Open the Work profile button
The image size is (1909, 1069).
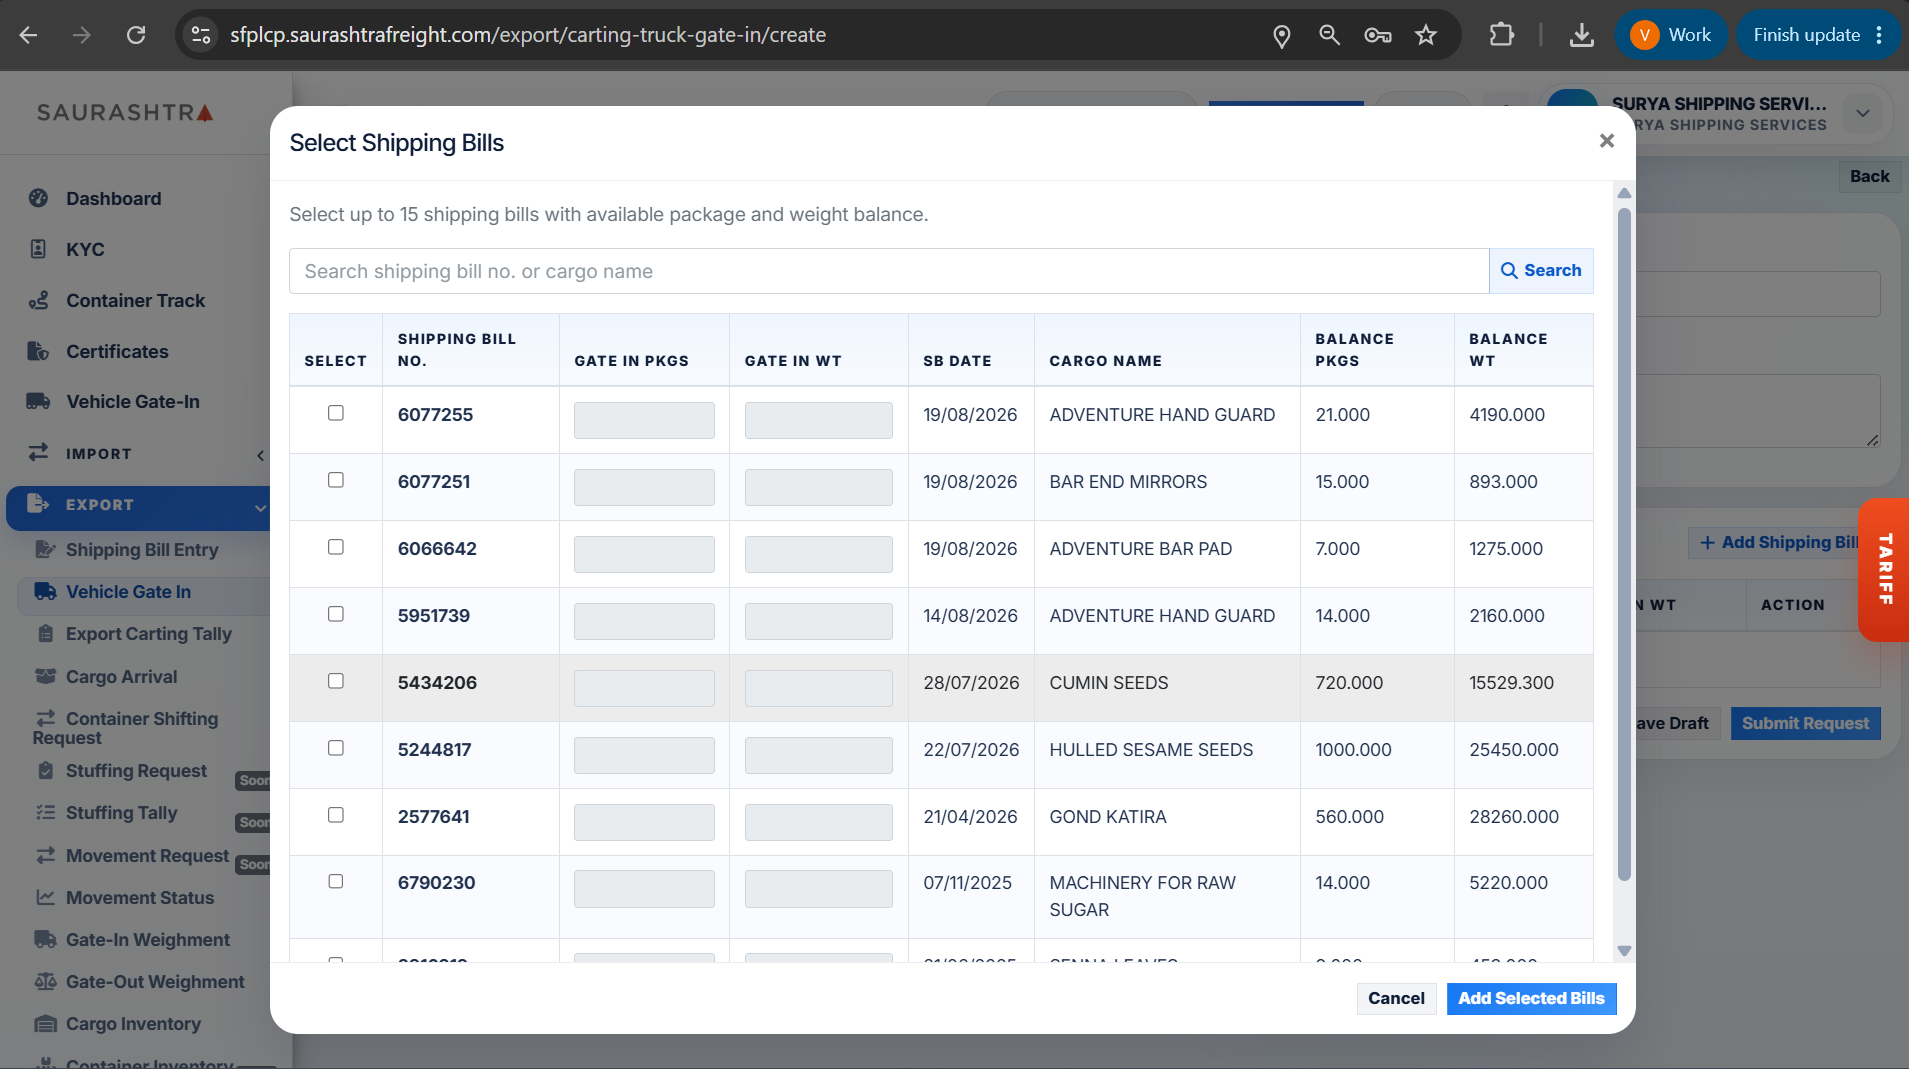(x=1671, y=35)
